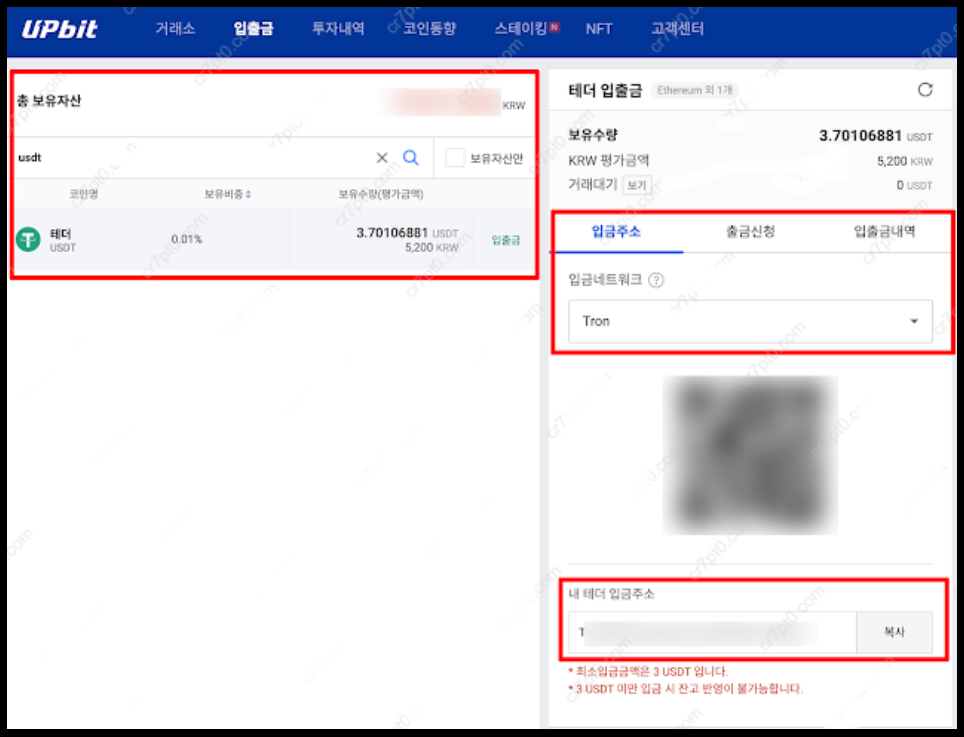Open the 코인동향 menu
Screen dimensions: 964x737
tap(430, 28)
